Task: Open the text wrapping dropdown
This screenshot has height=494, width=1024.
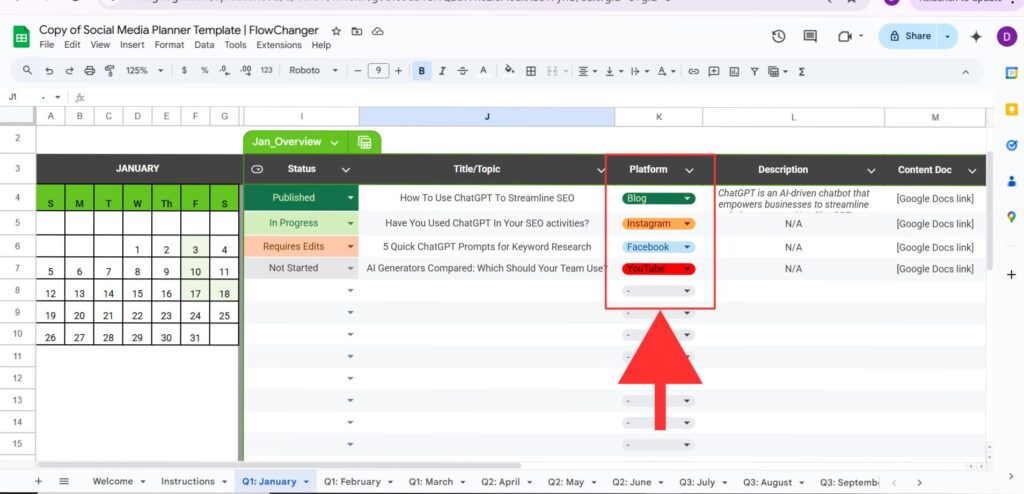Action: click(x=638, y=71)
